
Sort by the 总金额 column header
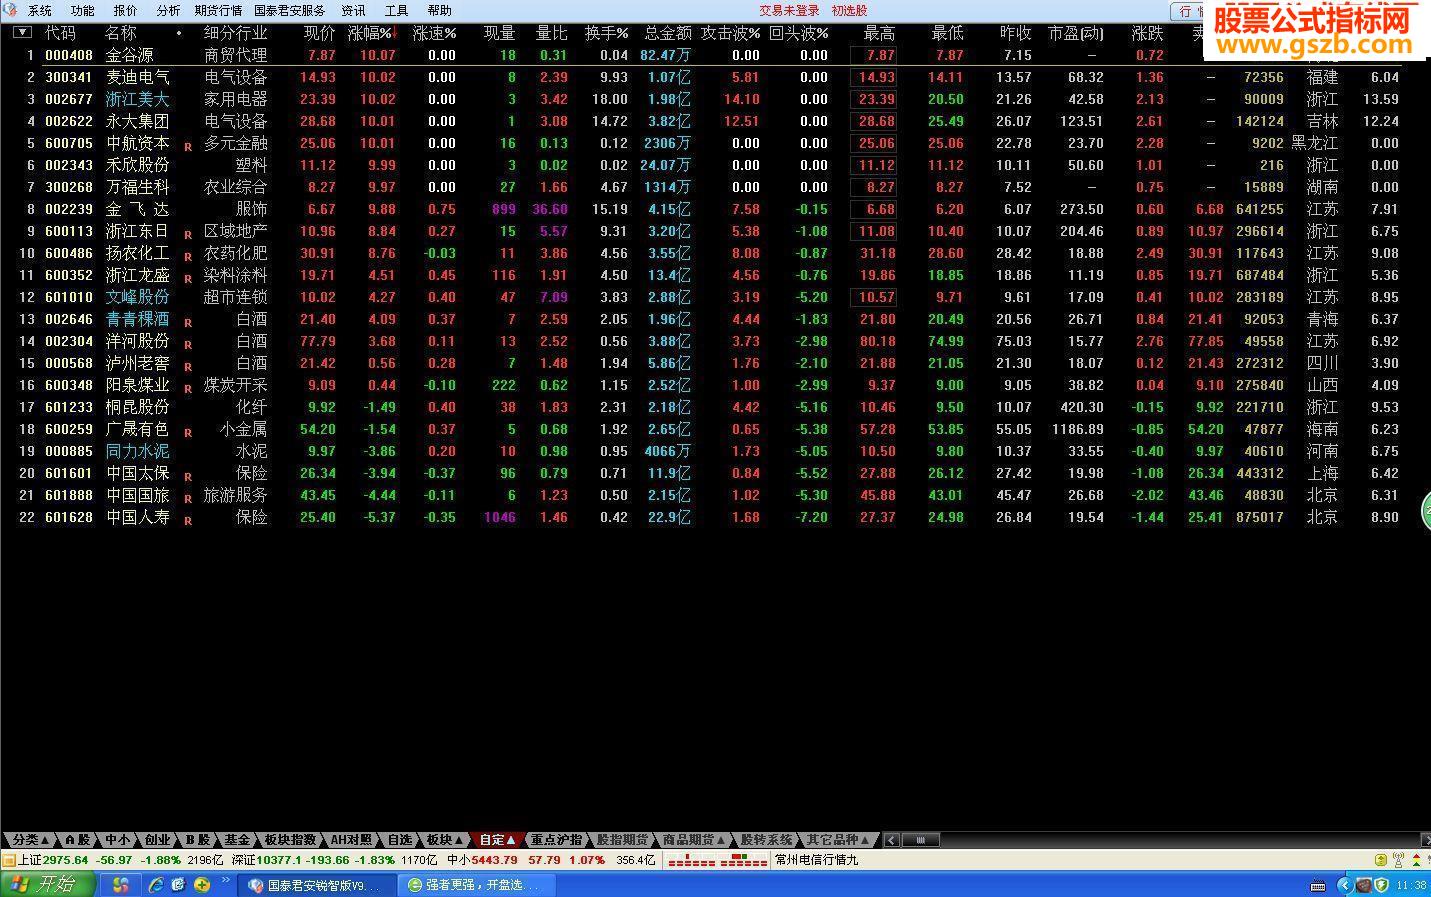coord(667,33)
